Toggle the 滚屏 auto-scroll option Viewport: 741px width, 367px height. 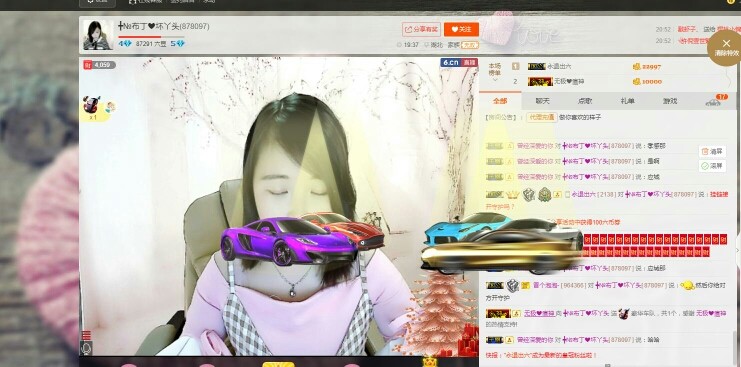(x=713, y=166)
